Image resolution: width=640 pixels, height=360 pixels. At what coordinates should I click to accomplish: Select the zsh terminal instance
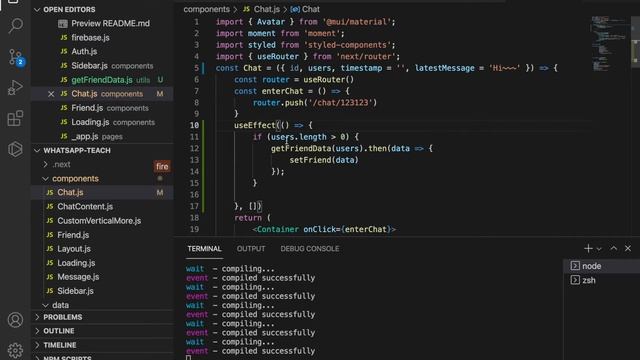click(602, 280)
